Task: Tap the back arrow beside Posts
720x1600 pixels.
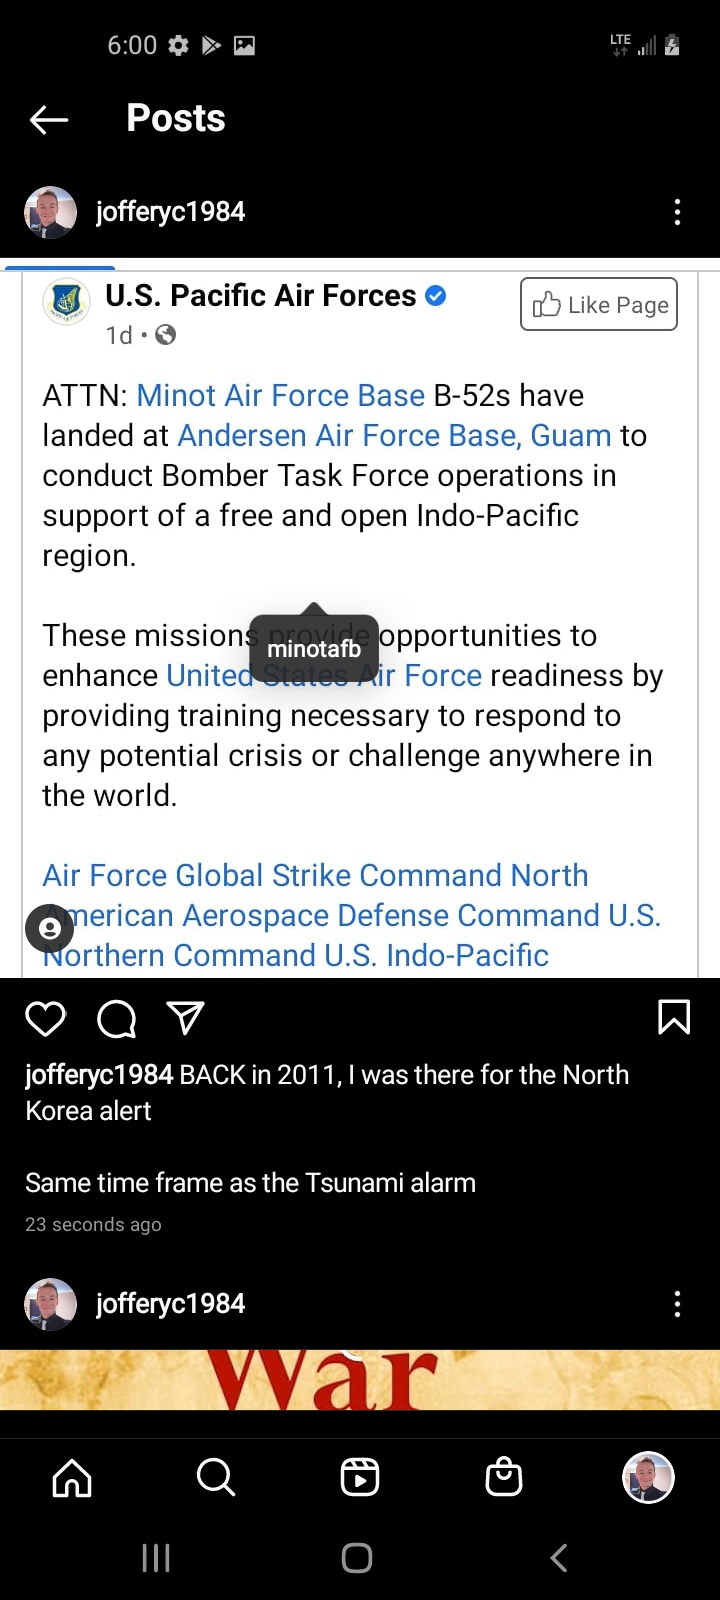Action: coord(49,120)
